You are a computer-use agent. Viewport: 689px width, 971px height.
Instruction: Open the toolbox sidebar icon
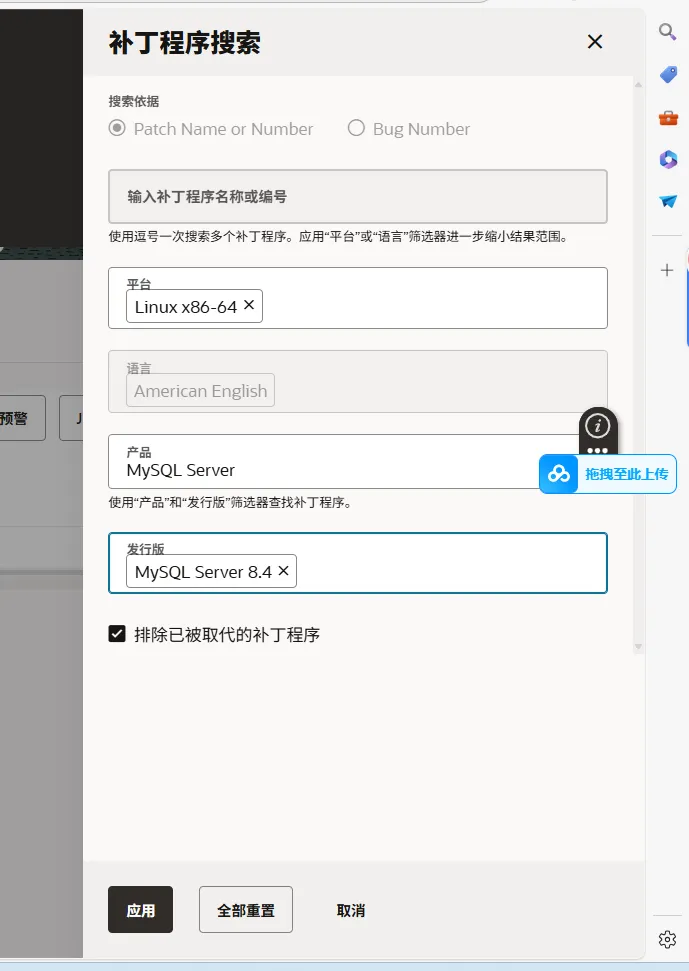pos(668,117)
